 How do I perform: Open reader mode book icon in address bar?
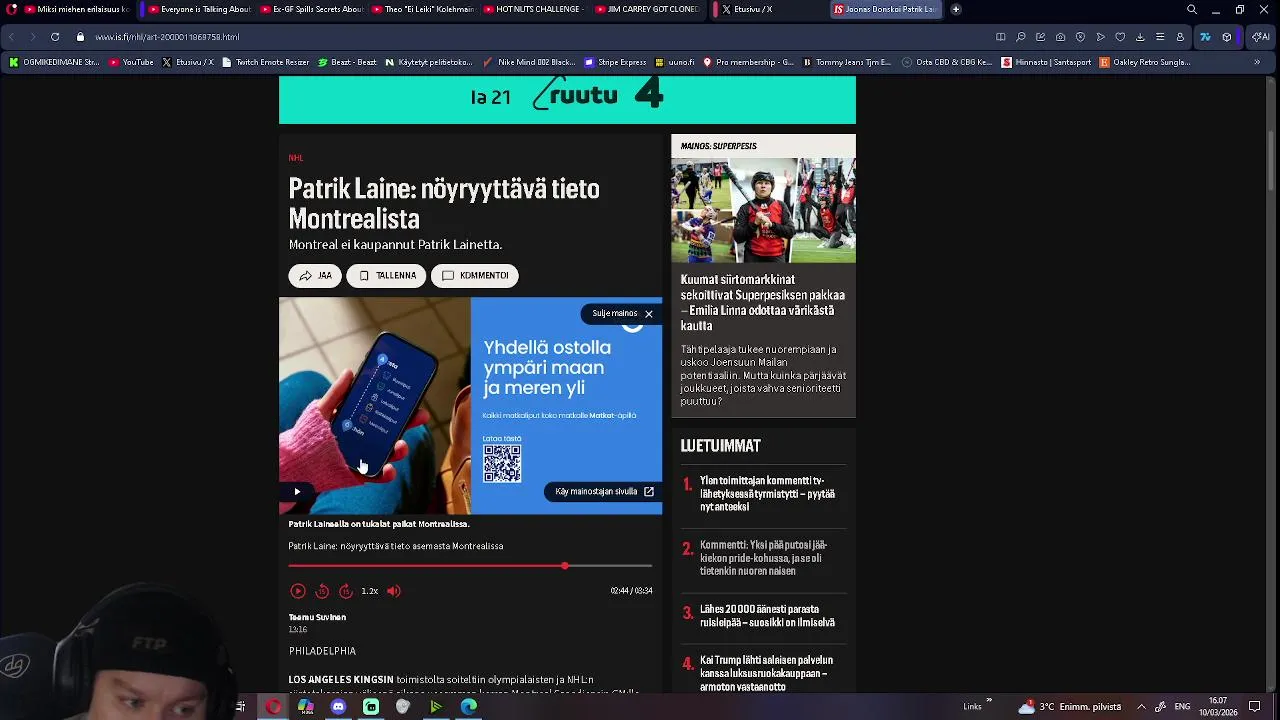1000,37
